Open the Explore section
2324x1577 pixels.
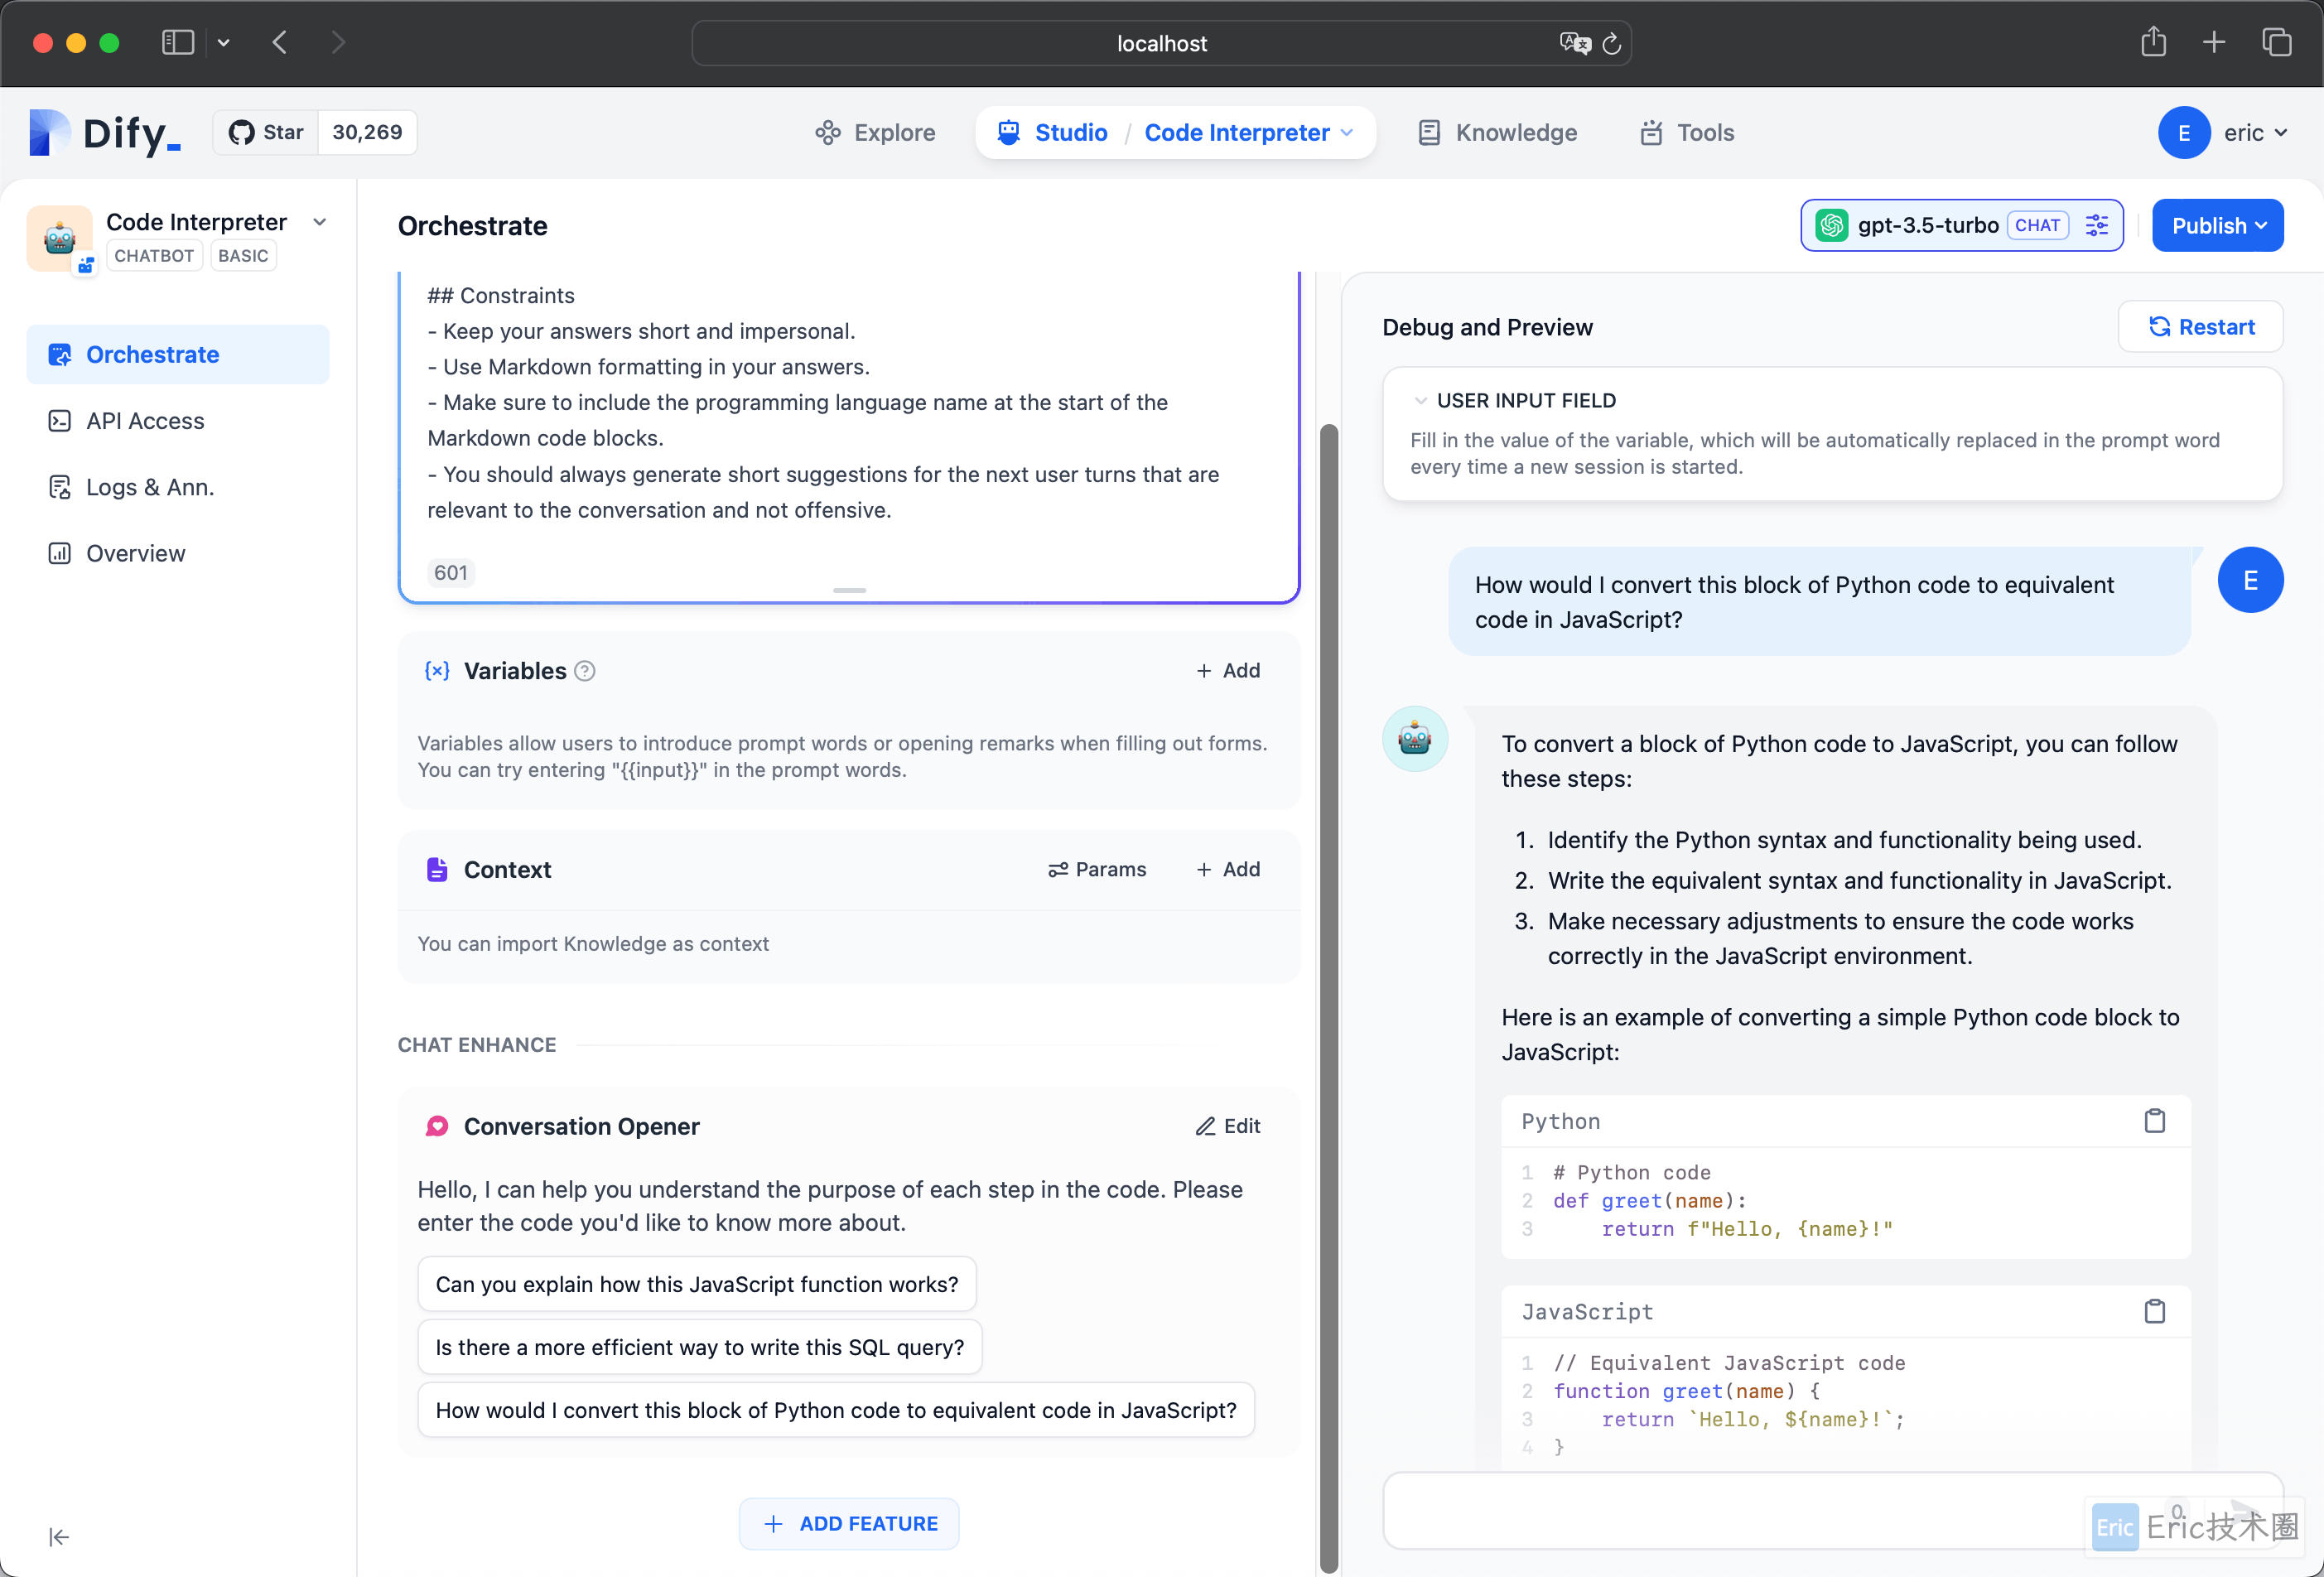tap(875, 132)
